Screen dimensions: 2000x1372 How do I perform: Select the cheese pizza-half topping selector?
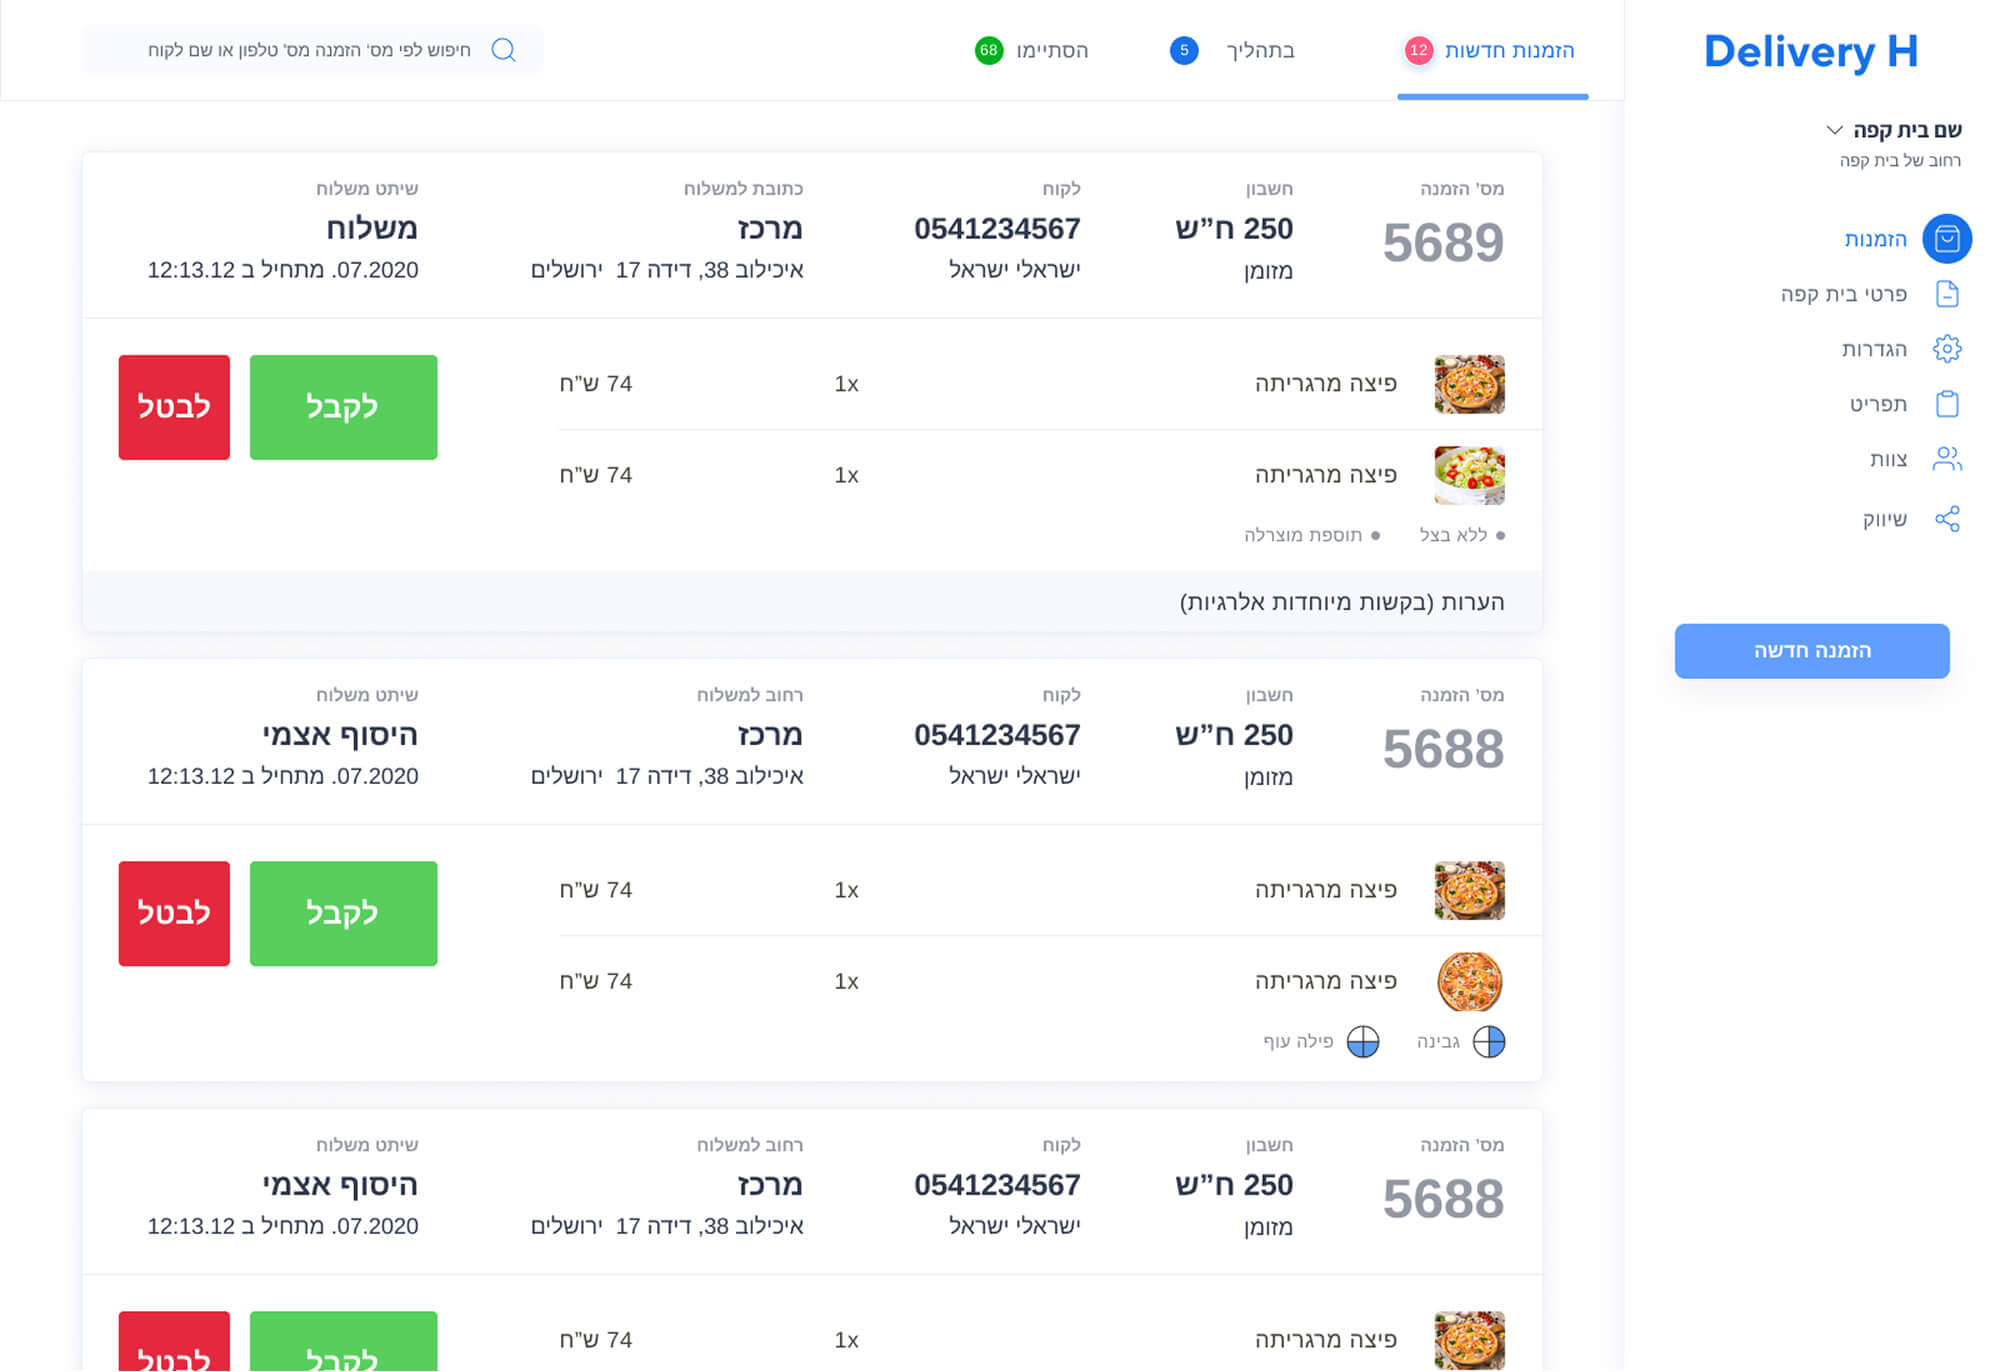tap(1488, 1042)
